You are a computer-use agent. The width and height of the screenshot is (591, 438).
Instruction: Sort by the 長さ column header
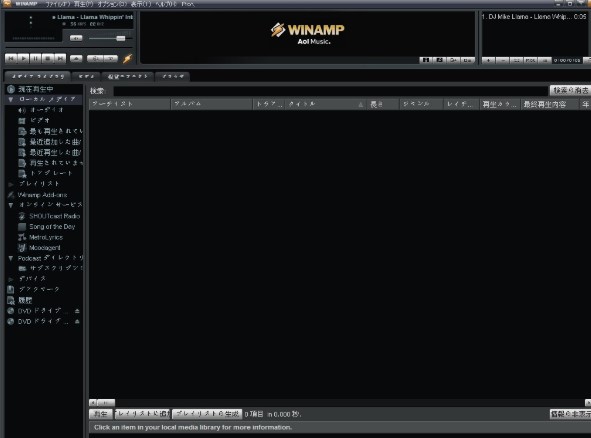(x=383, y=104)
